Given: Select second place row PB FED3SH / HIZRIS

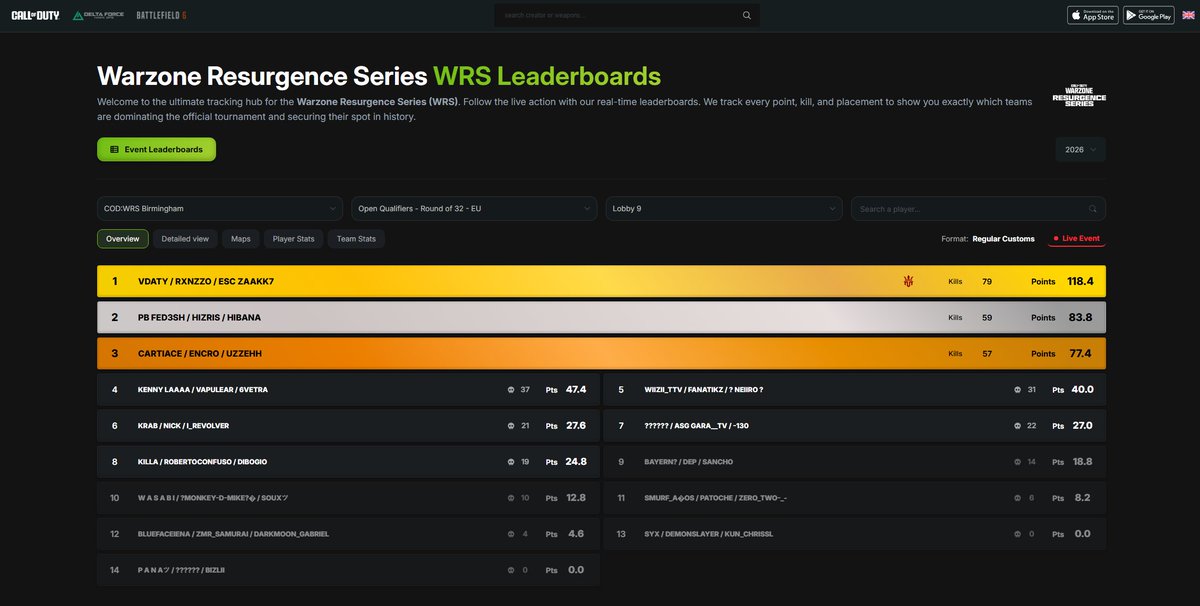Looking at the screenshot, I should (601, 317).
